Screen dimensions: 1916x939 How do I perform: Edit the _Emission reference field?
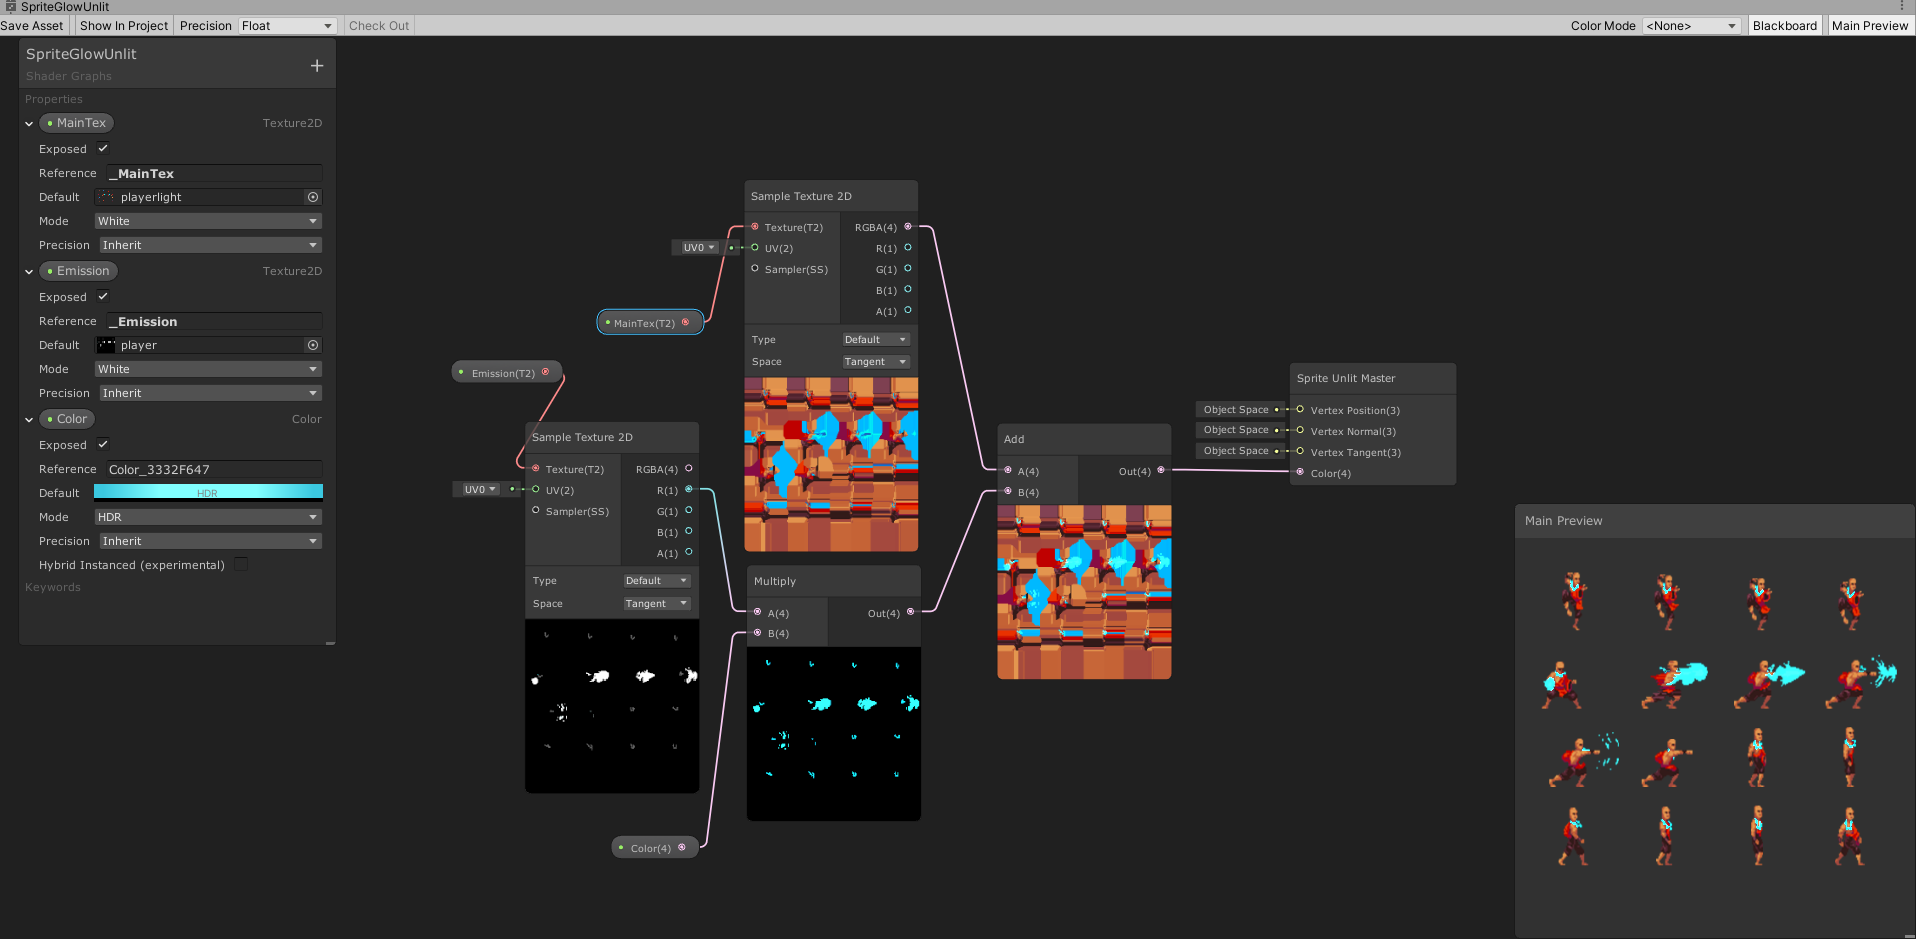pos(213,321)
